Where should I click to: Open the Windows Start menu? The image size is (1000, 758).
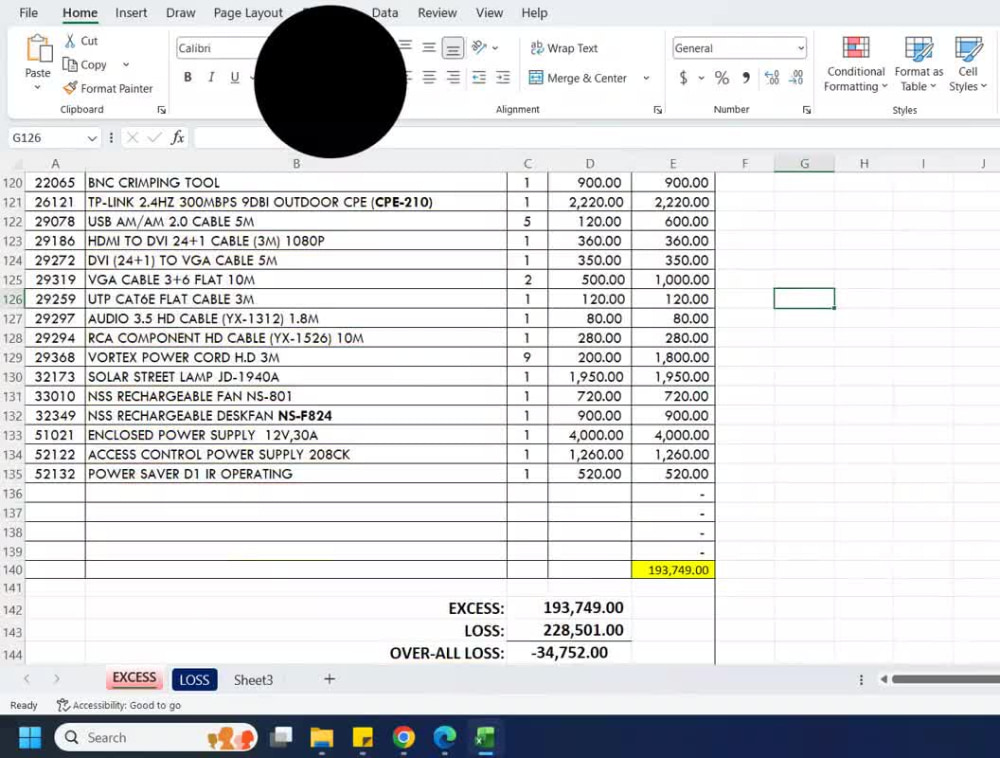pyautogui.click(x=29, y=738)
